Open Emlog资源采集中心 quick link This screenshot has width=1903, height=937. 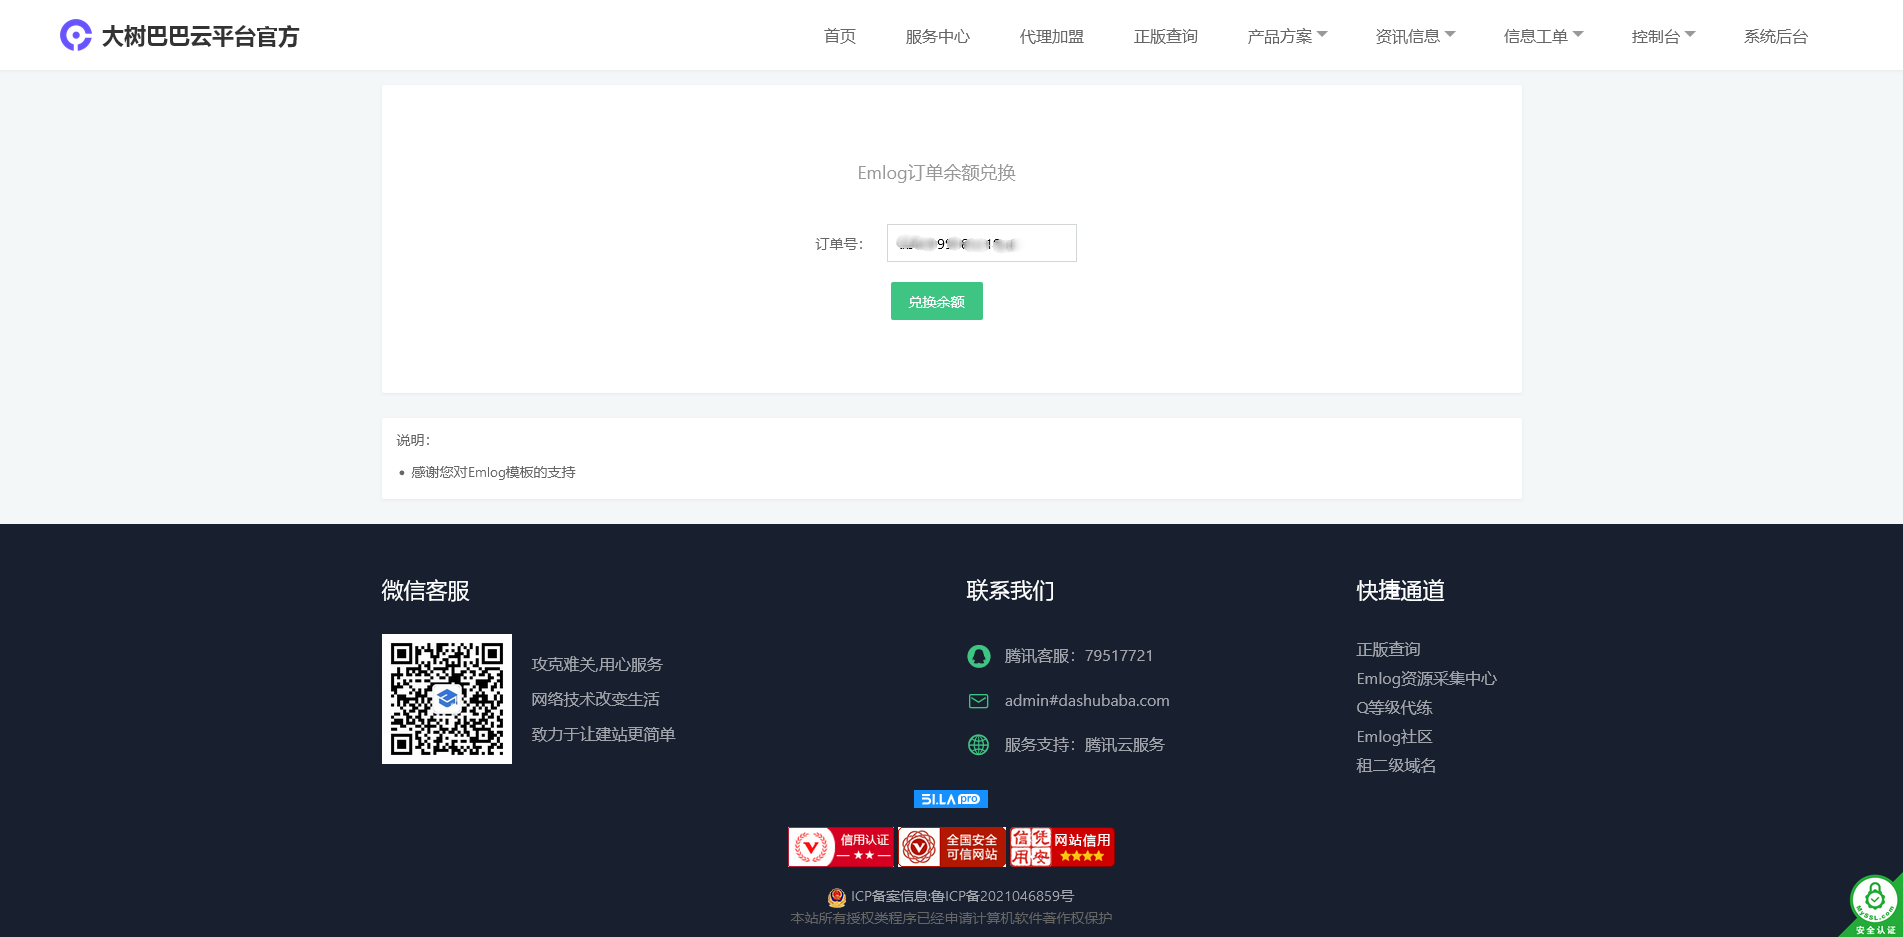coord(1426,679)
